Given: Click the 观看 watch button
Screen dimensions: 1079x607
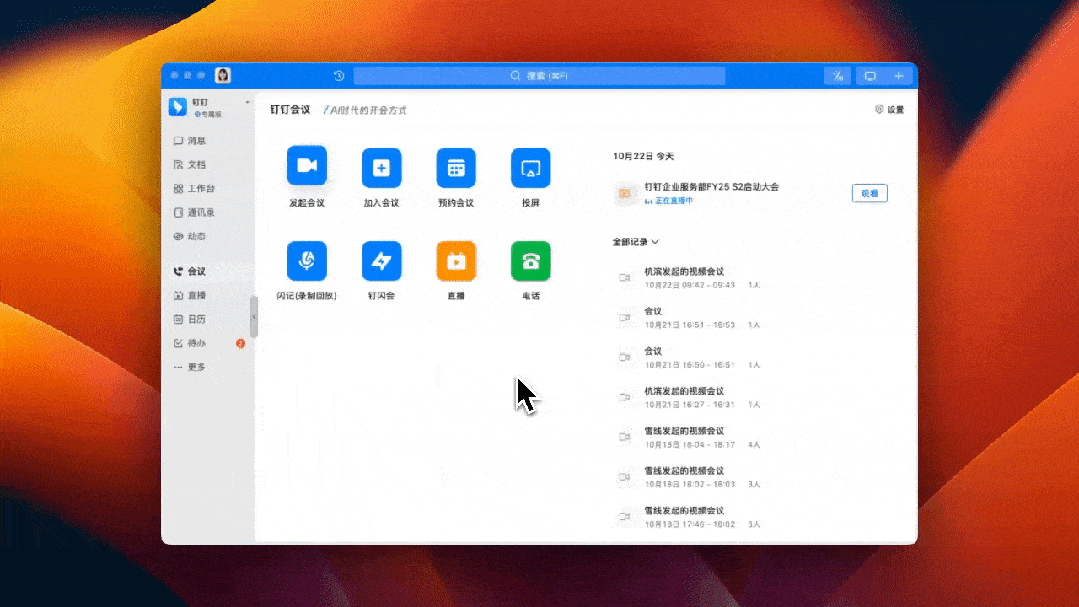Looking at the screenshot, I should [869, 193].
